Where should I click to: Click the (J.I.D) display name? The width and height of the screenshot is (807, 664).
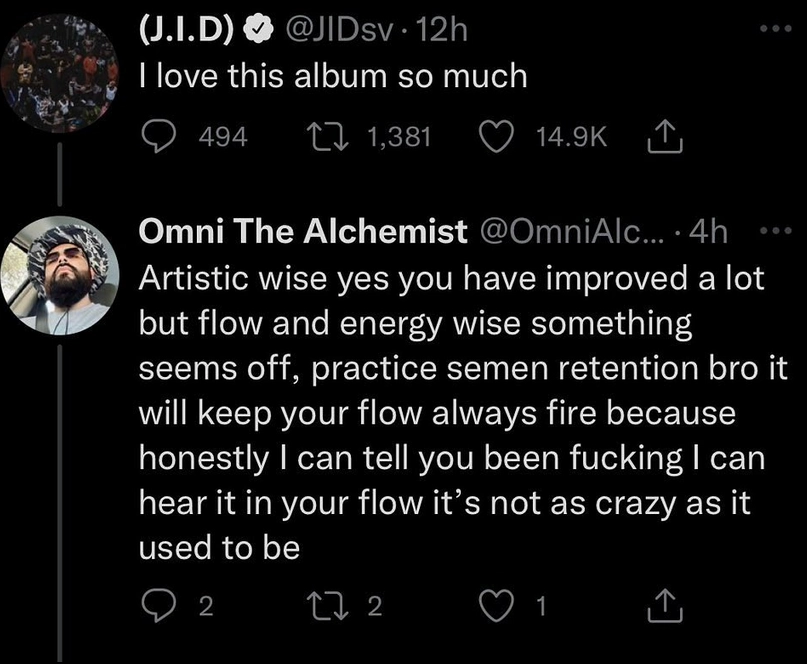click(187, 32)
